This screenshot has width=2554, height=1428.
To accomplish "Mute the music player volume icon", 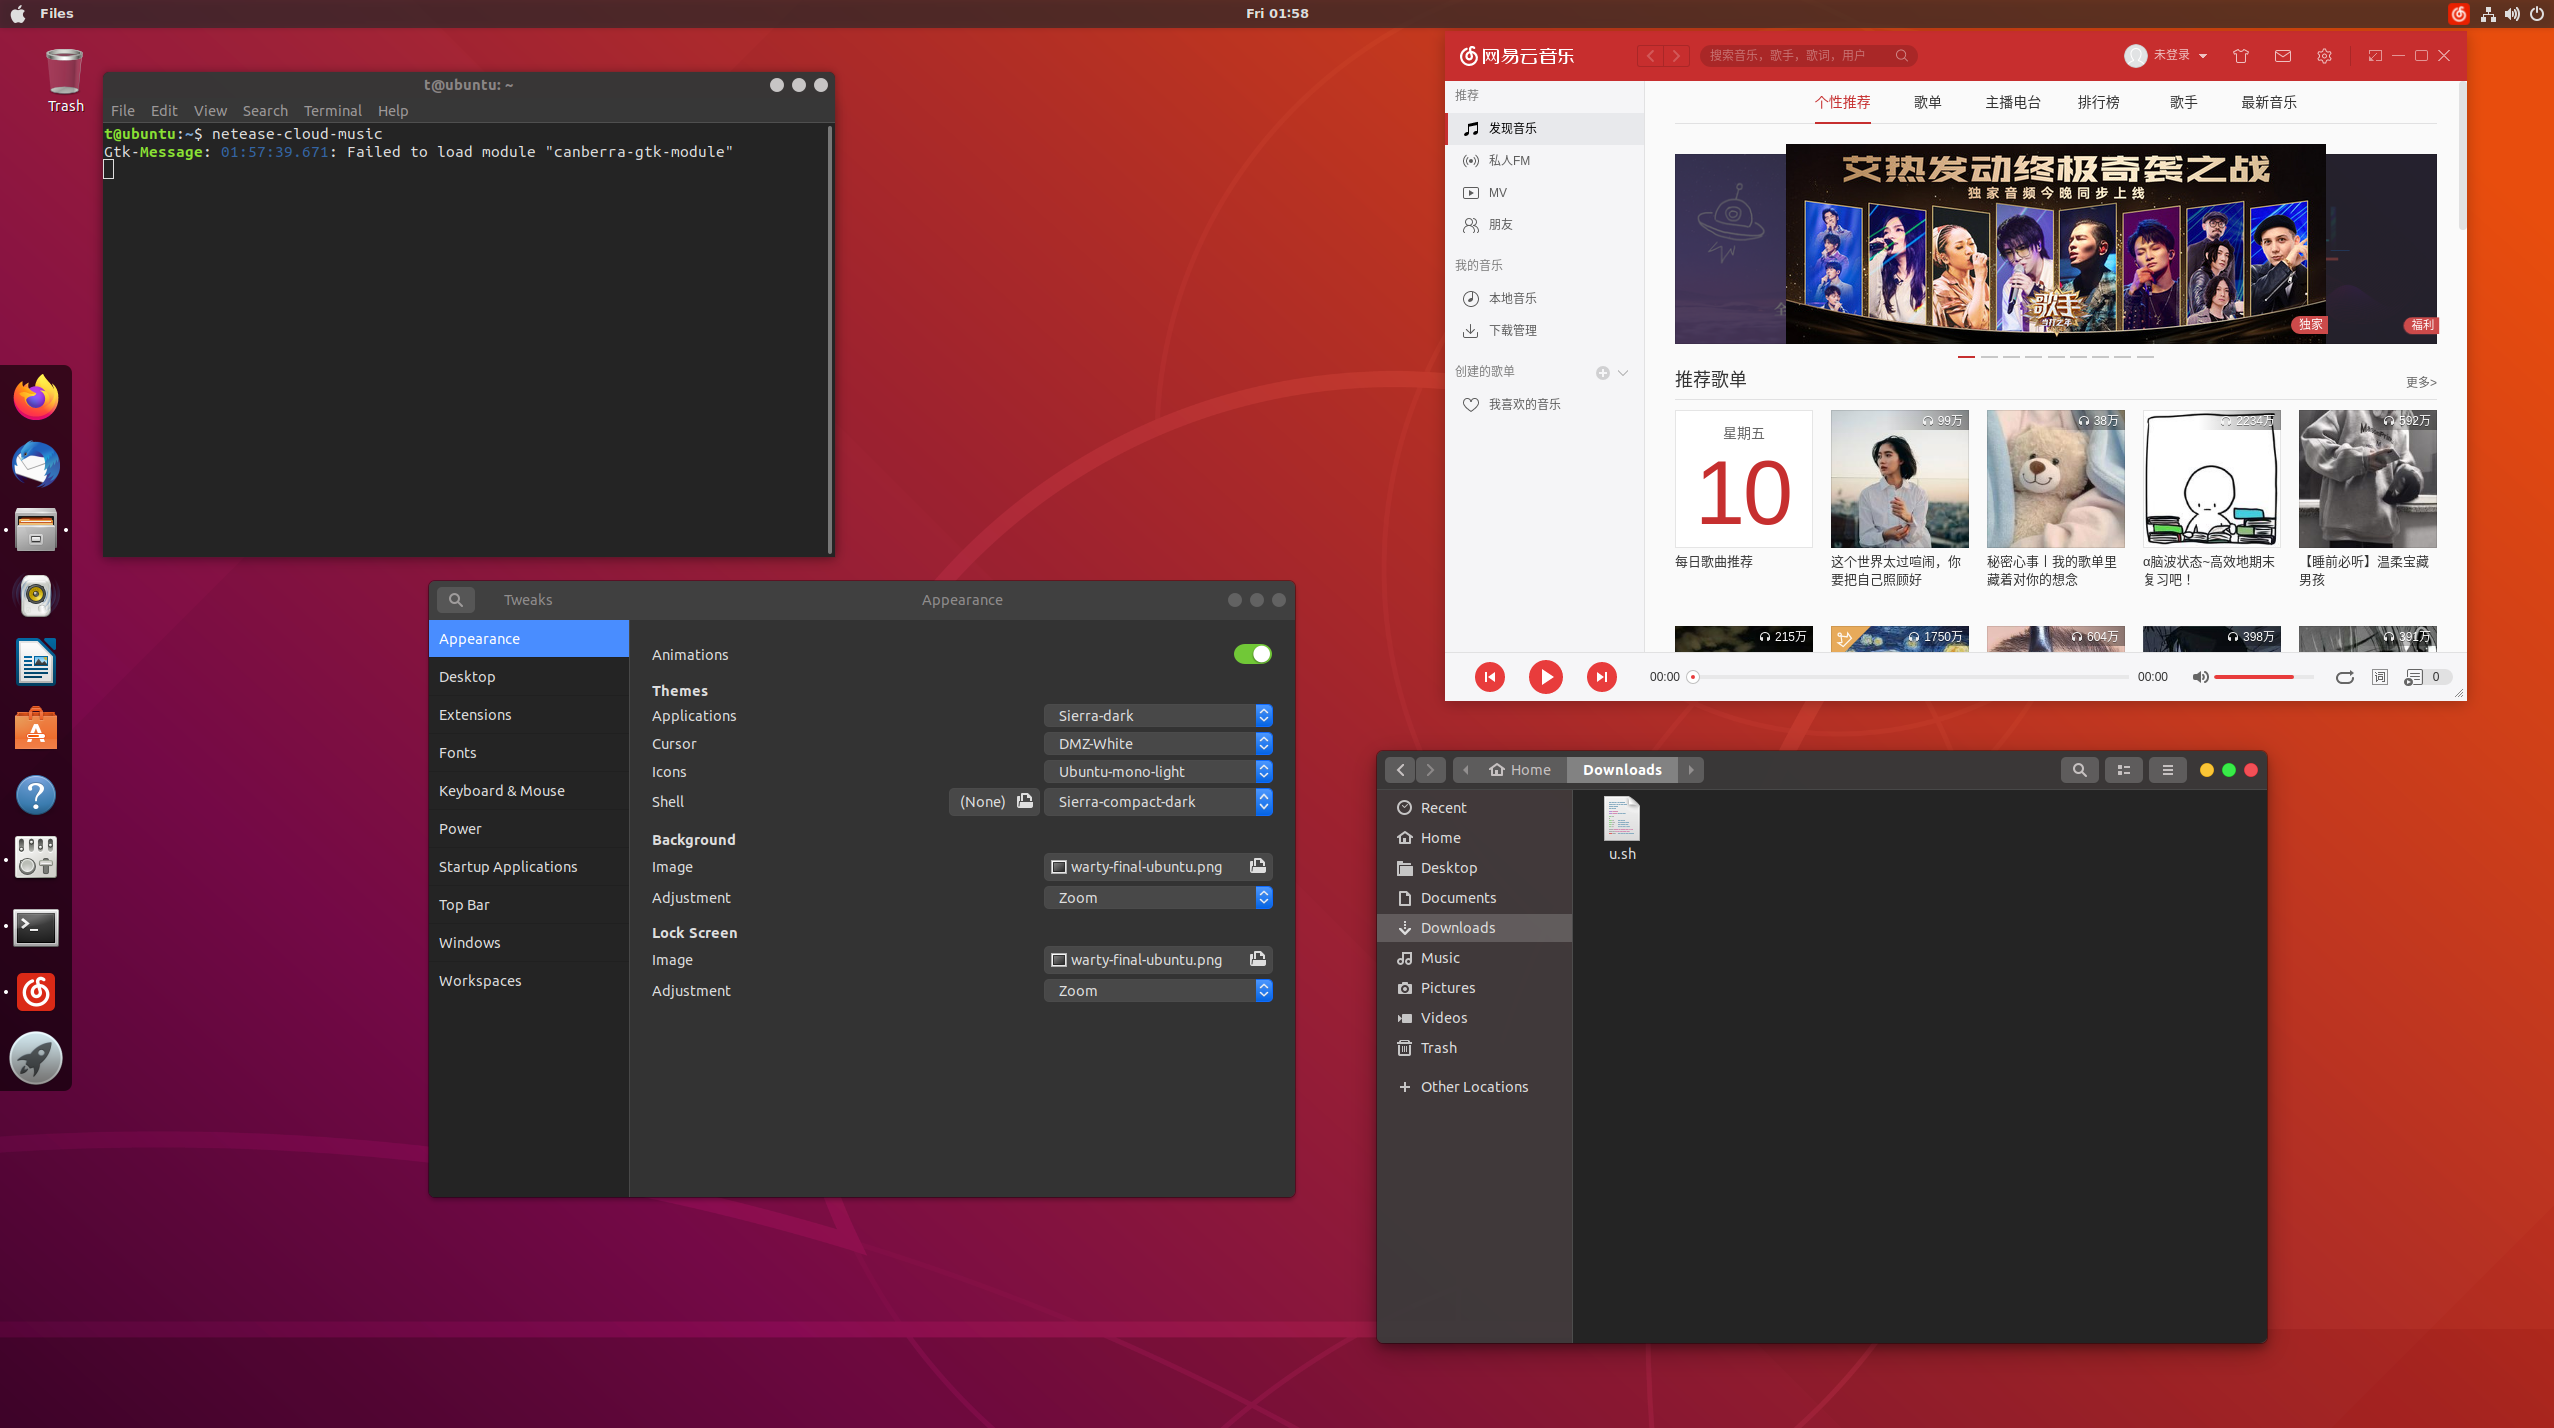I will coord(2199,677).
